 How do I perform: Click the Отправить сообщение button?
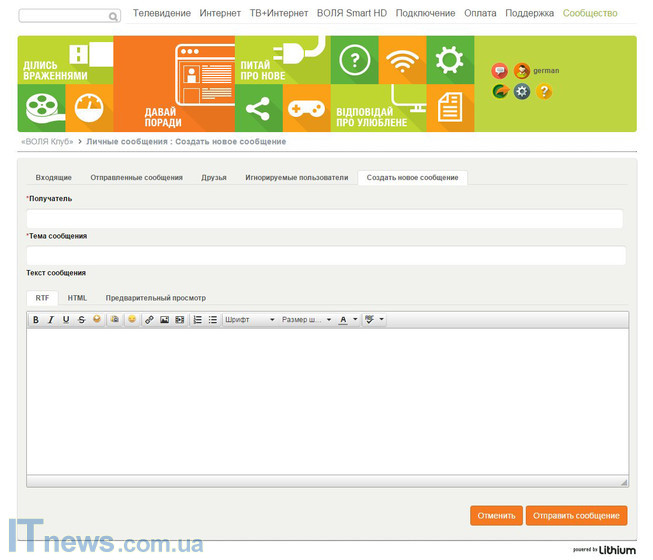[x=576, y=516]
